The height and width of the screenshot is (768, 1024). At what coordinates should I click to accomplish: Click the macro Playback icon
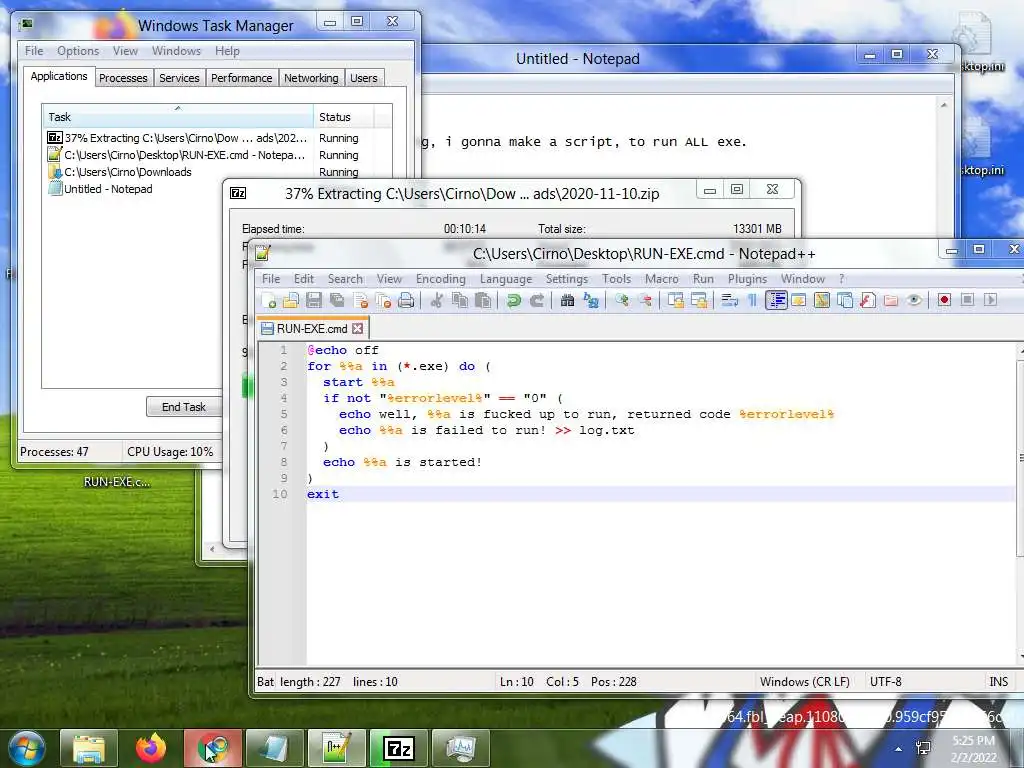[990, 300]
